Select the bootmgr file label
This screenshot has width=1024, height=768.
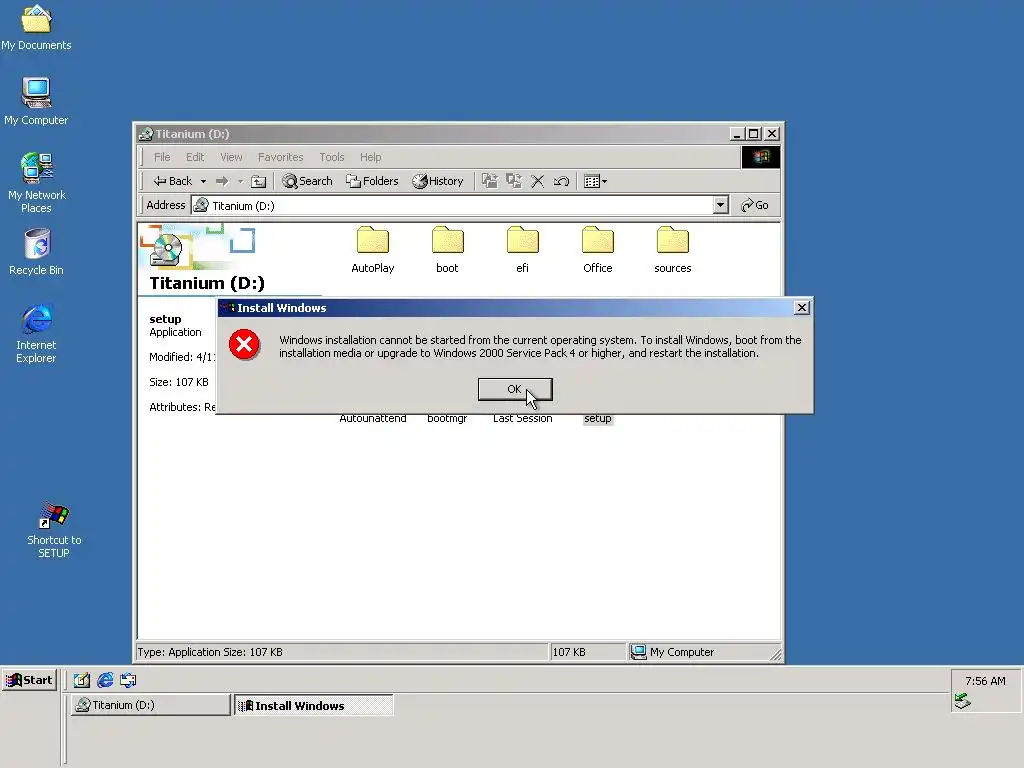point(447,419)
